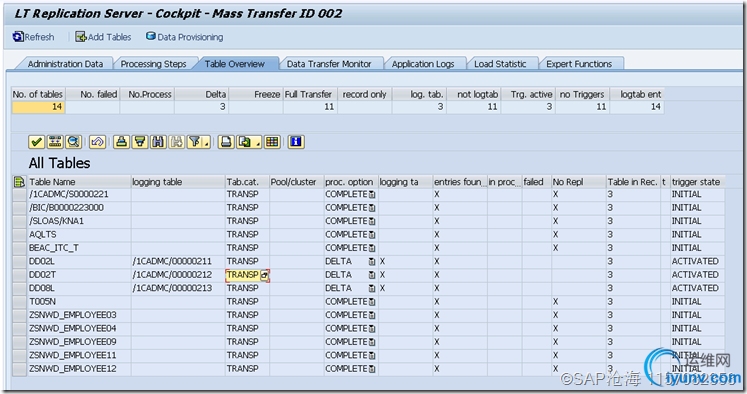The image size is (747, 394).
Task: Click the ACTIVATED trigger state for DD02T
Action: [x=695, y=275]
